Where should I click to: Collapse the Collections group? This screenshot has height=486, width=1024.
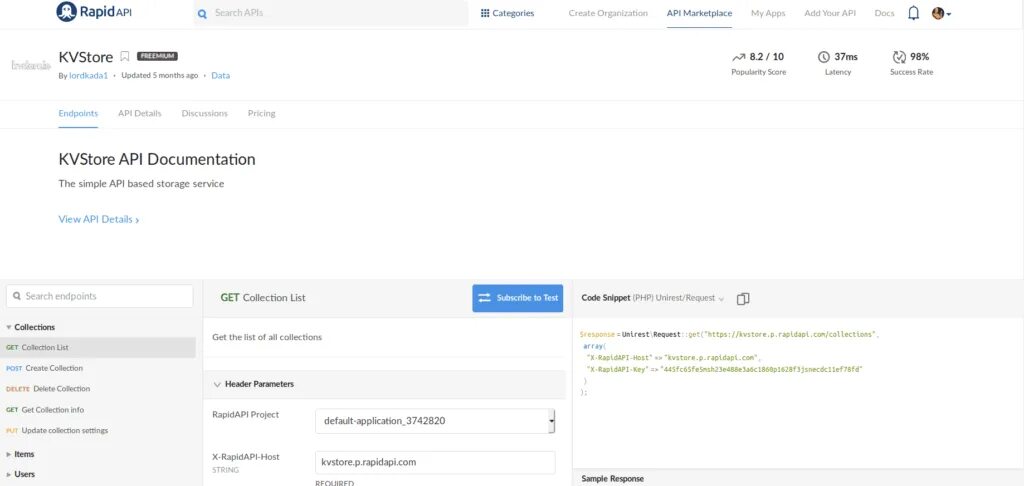tap(31, 327)
